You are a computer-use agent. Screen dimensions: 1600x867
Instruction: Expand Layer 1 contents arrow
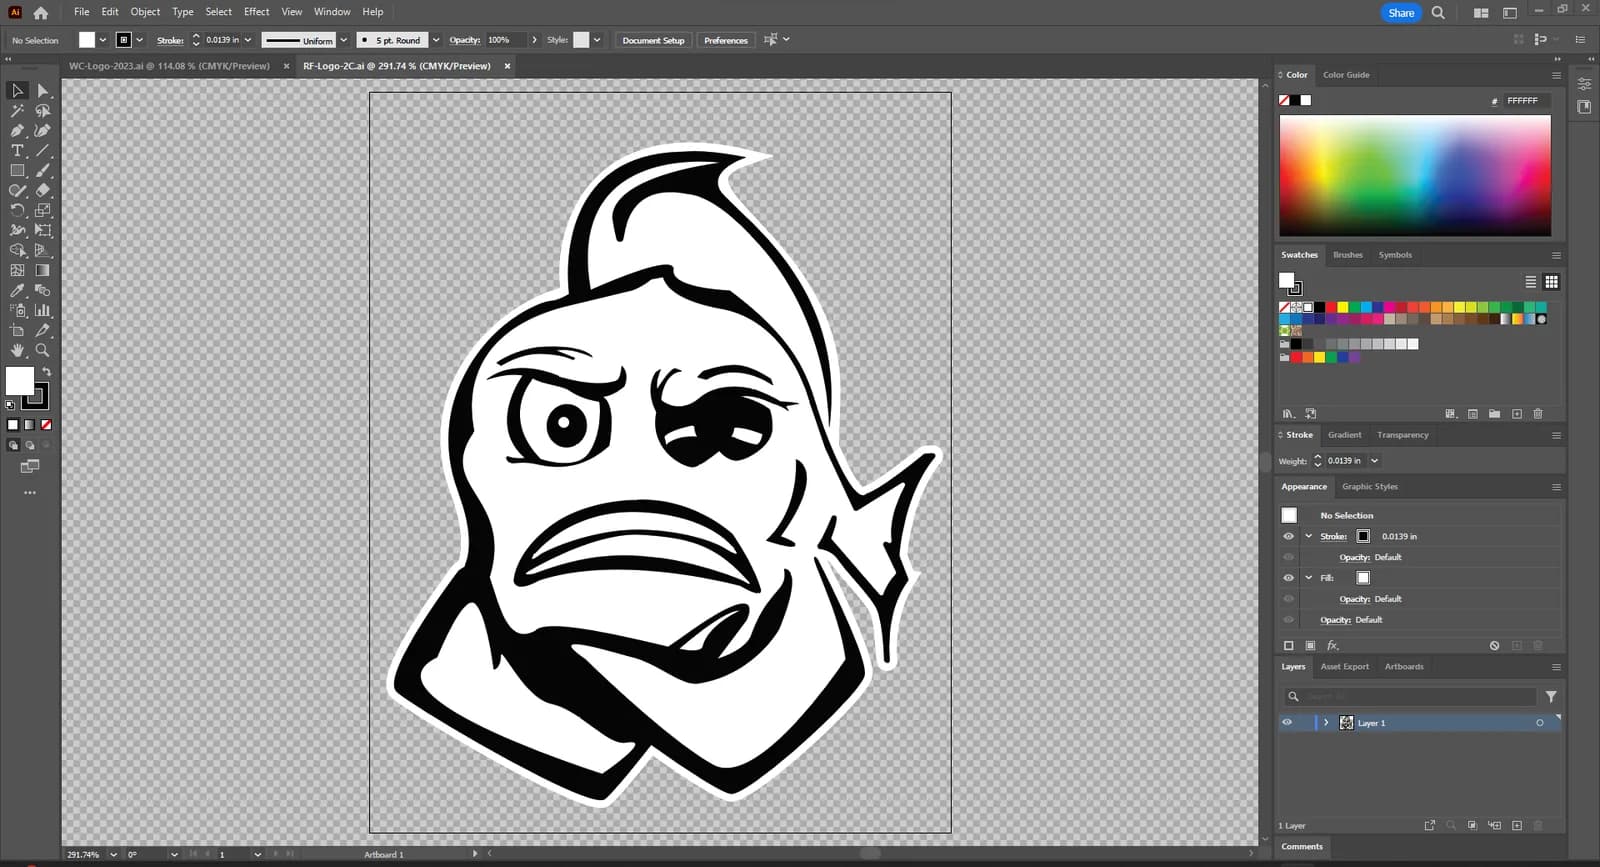click(1326, 722)
